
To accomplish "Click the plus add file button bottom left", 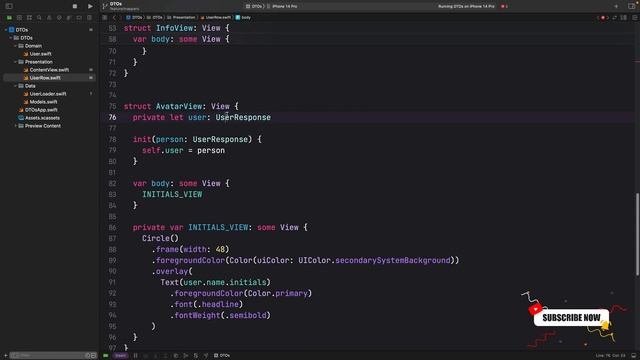I will pyautogui.click(x=5, y=356).
